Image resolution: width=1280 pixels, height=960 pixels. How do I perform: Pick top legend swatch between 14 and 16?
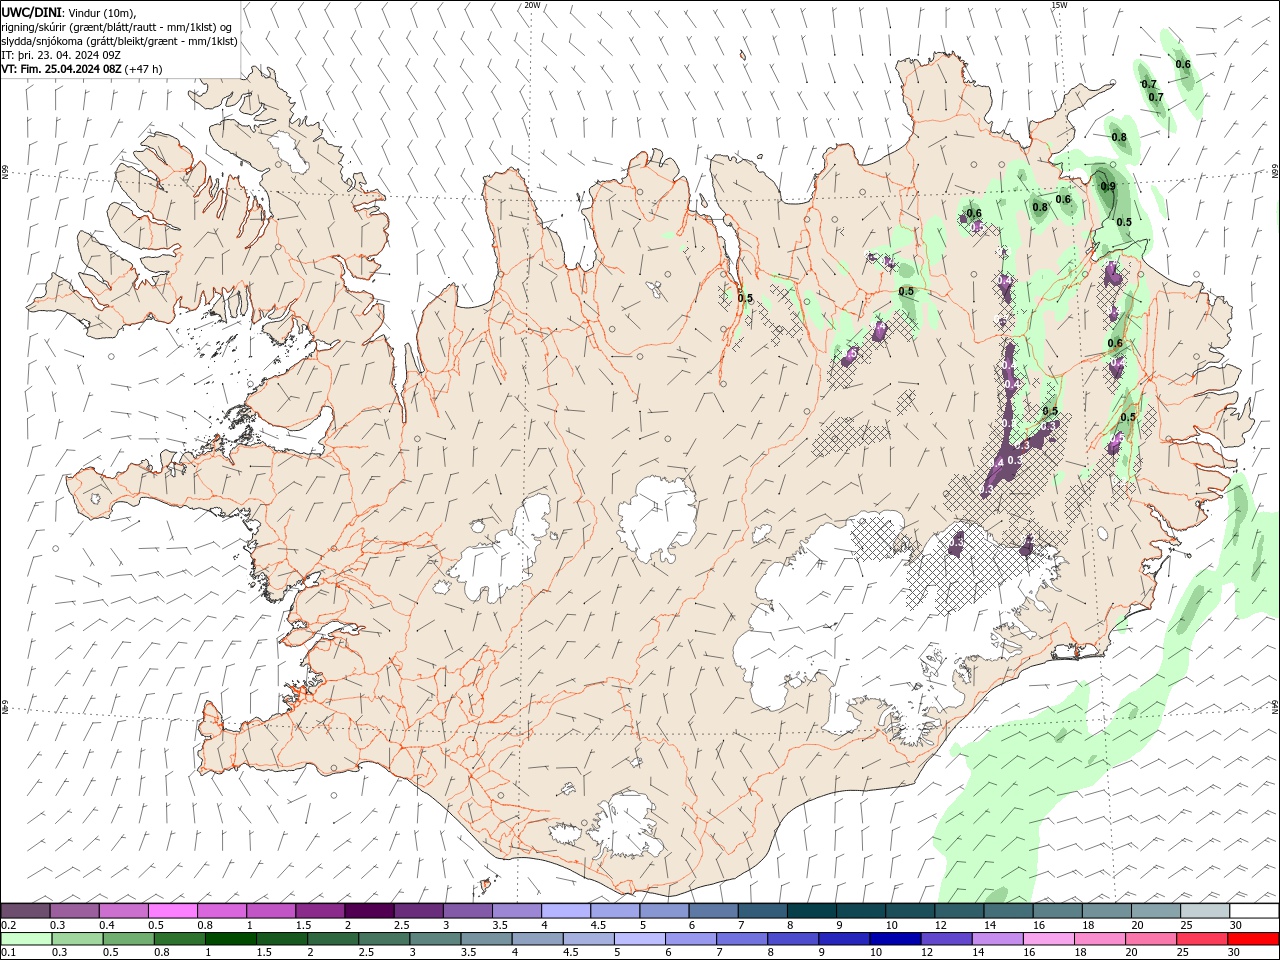[1009, 911]
